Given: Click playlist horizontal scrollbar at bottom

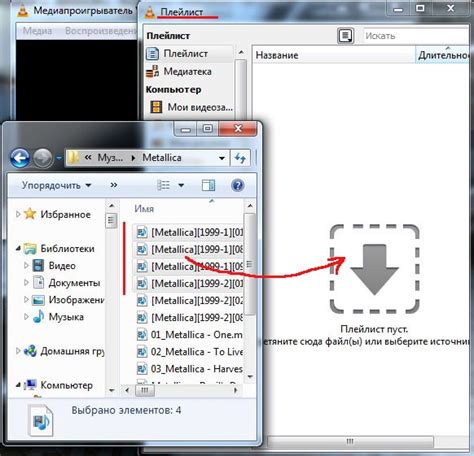Looking at the screenshot, I should click(350, 441).
